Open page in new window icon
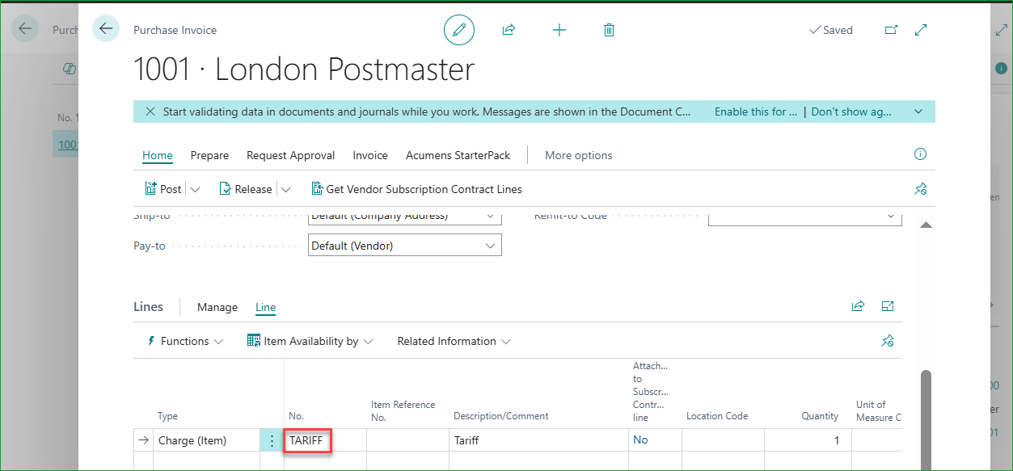1013x471 pixels. click(892, 30)
